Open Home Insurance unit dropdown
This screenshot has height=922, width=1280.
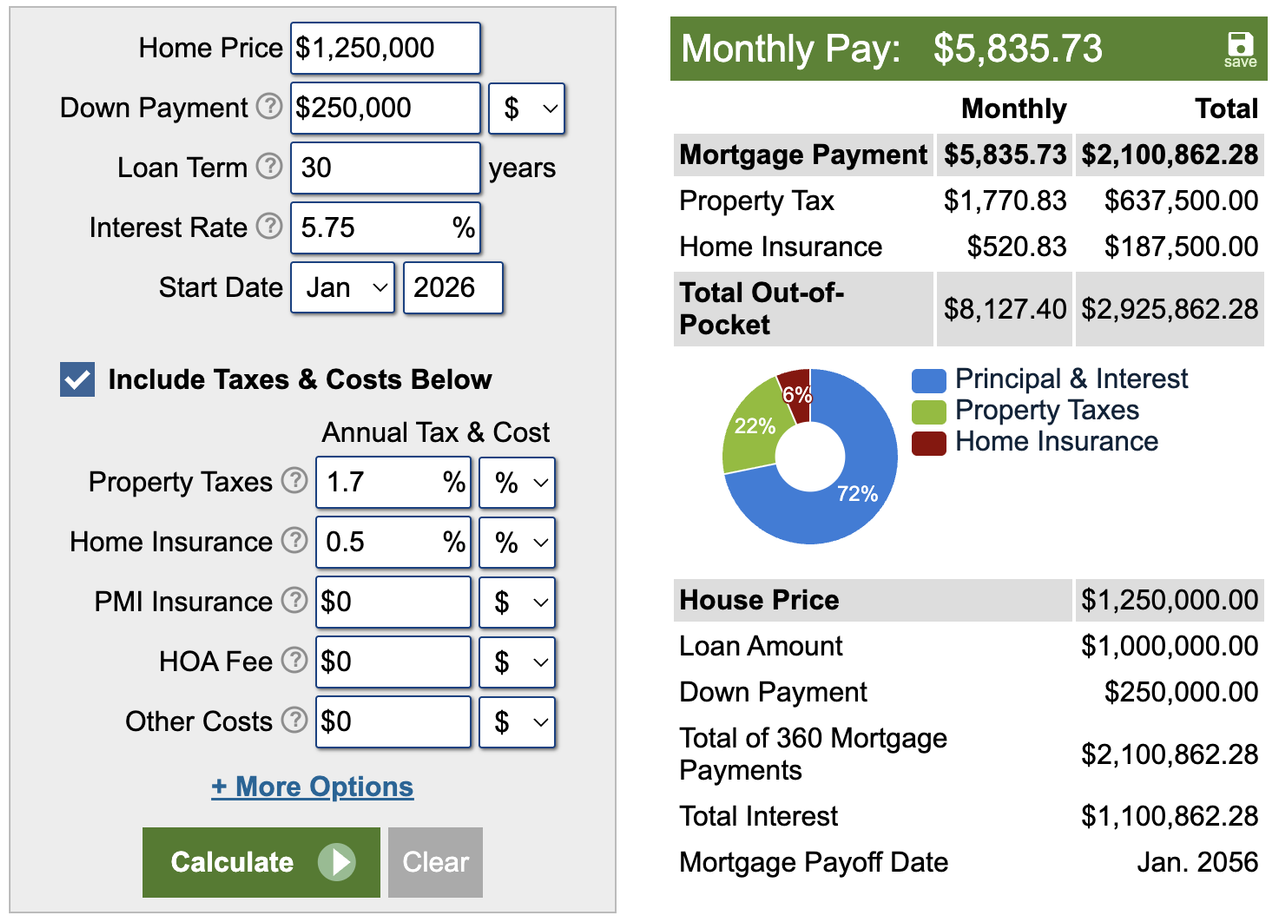click(517, 543)
